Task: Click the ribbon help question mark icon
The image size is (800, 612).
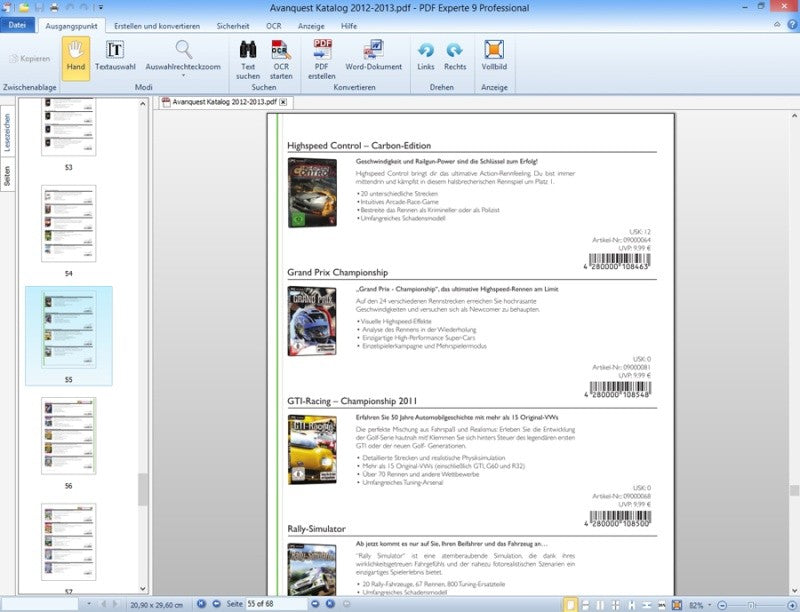Action: pos(792,24)
